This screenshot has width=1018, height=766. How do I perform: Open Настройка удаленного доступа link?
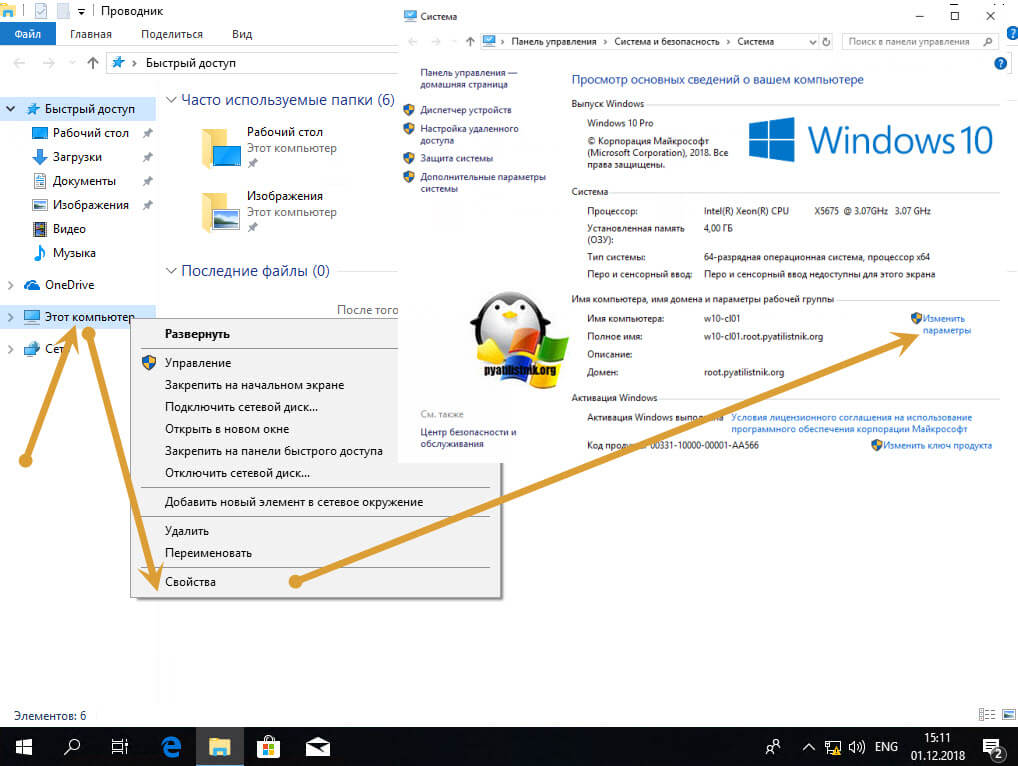(469, 134)
